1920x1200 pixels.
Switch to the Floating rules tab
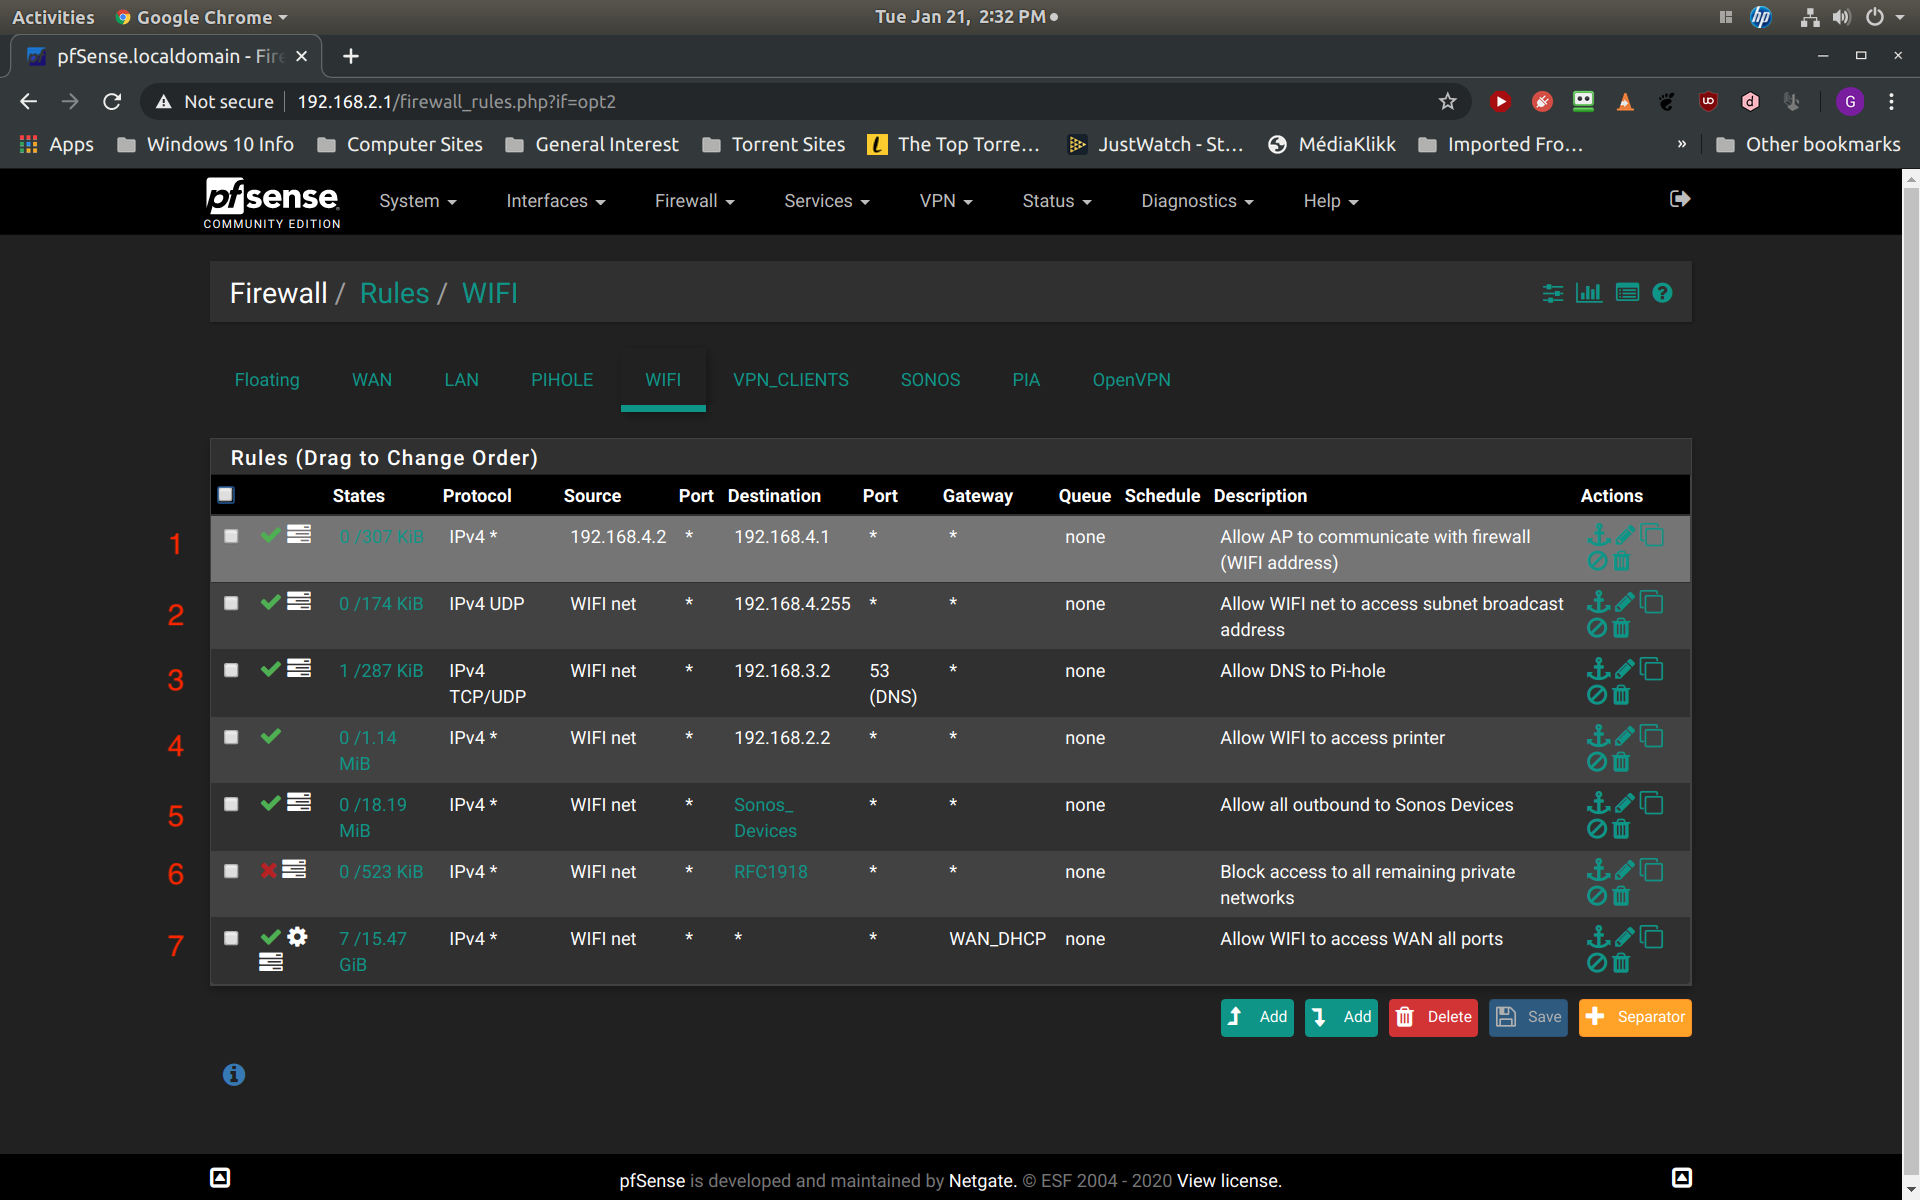point(267,380)
